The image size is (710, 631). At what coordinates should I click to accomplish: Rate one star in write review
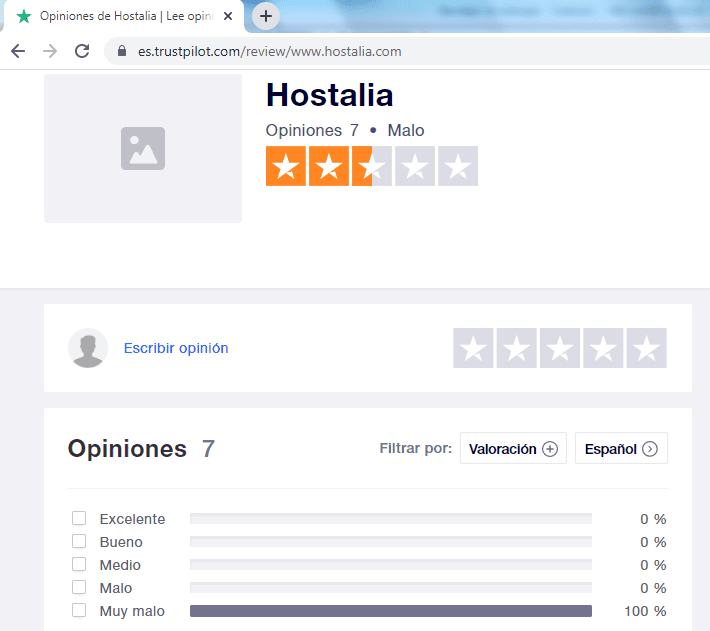(473, 348)
